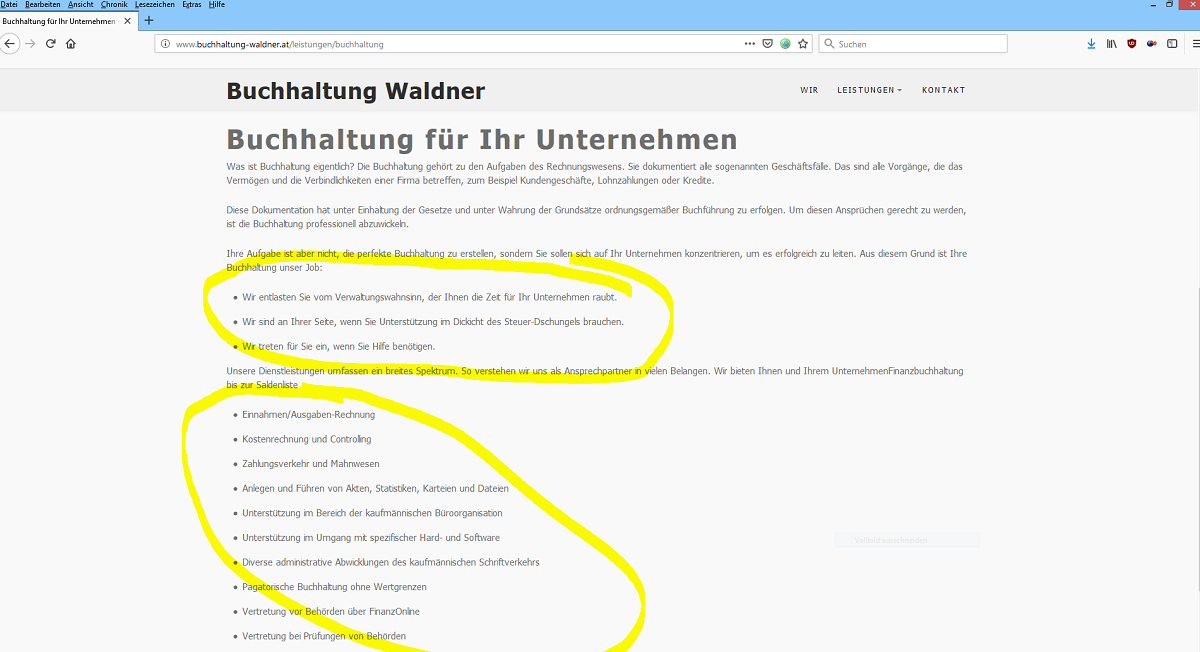1200x652 pixels.
Task: Open the Firefox hamburger menu
Action: tap(1192, 44)
